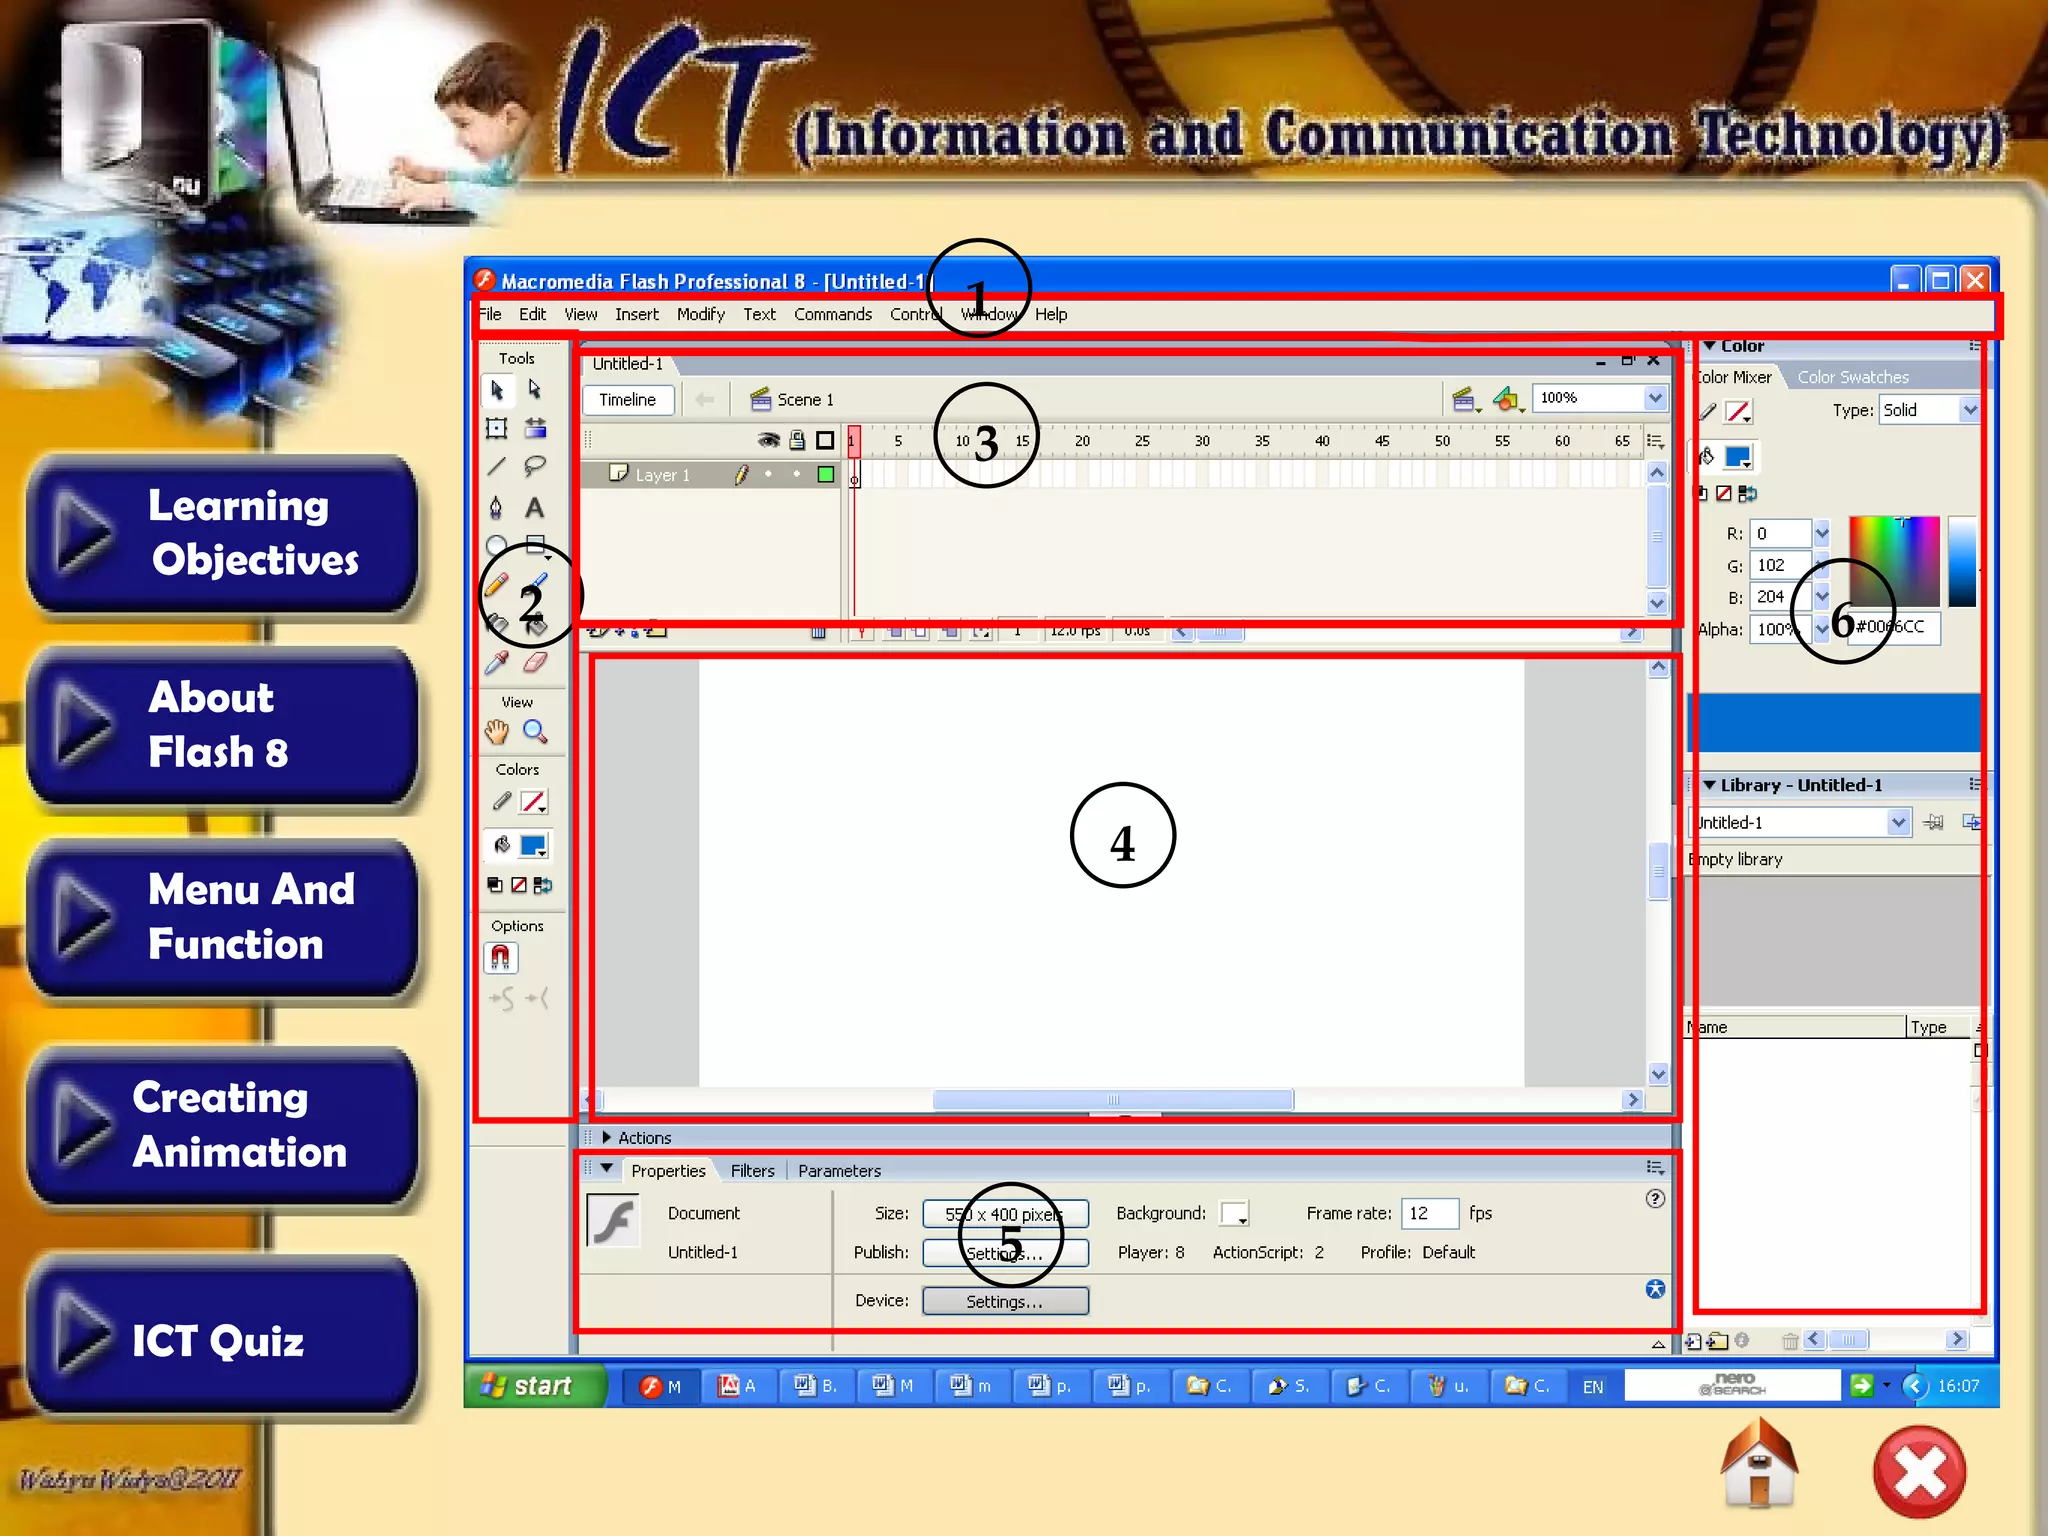
Task: Click the Smooth option icon
Action: click(501, 998)
